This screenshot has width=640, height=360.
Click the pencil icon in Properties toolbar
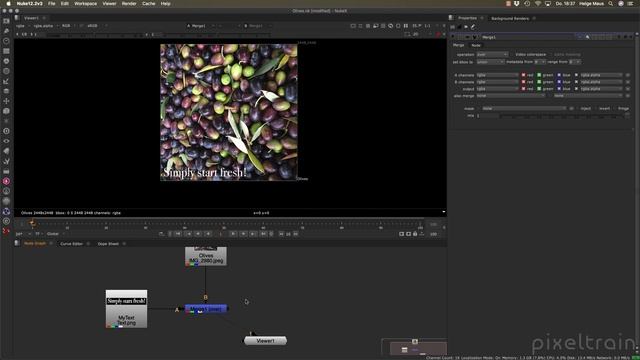(x=473, y=27)
